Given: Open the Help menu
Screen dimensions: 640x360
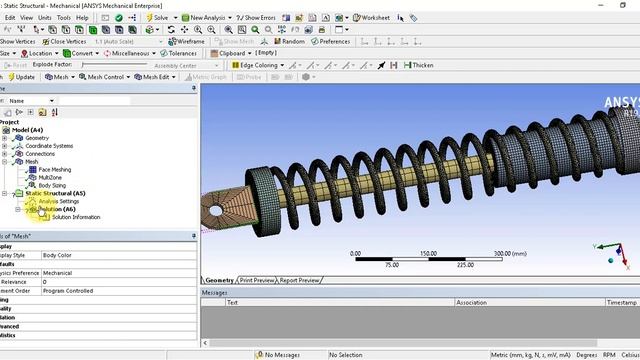Looking at the screenshot, I should [82, 18].
